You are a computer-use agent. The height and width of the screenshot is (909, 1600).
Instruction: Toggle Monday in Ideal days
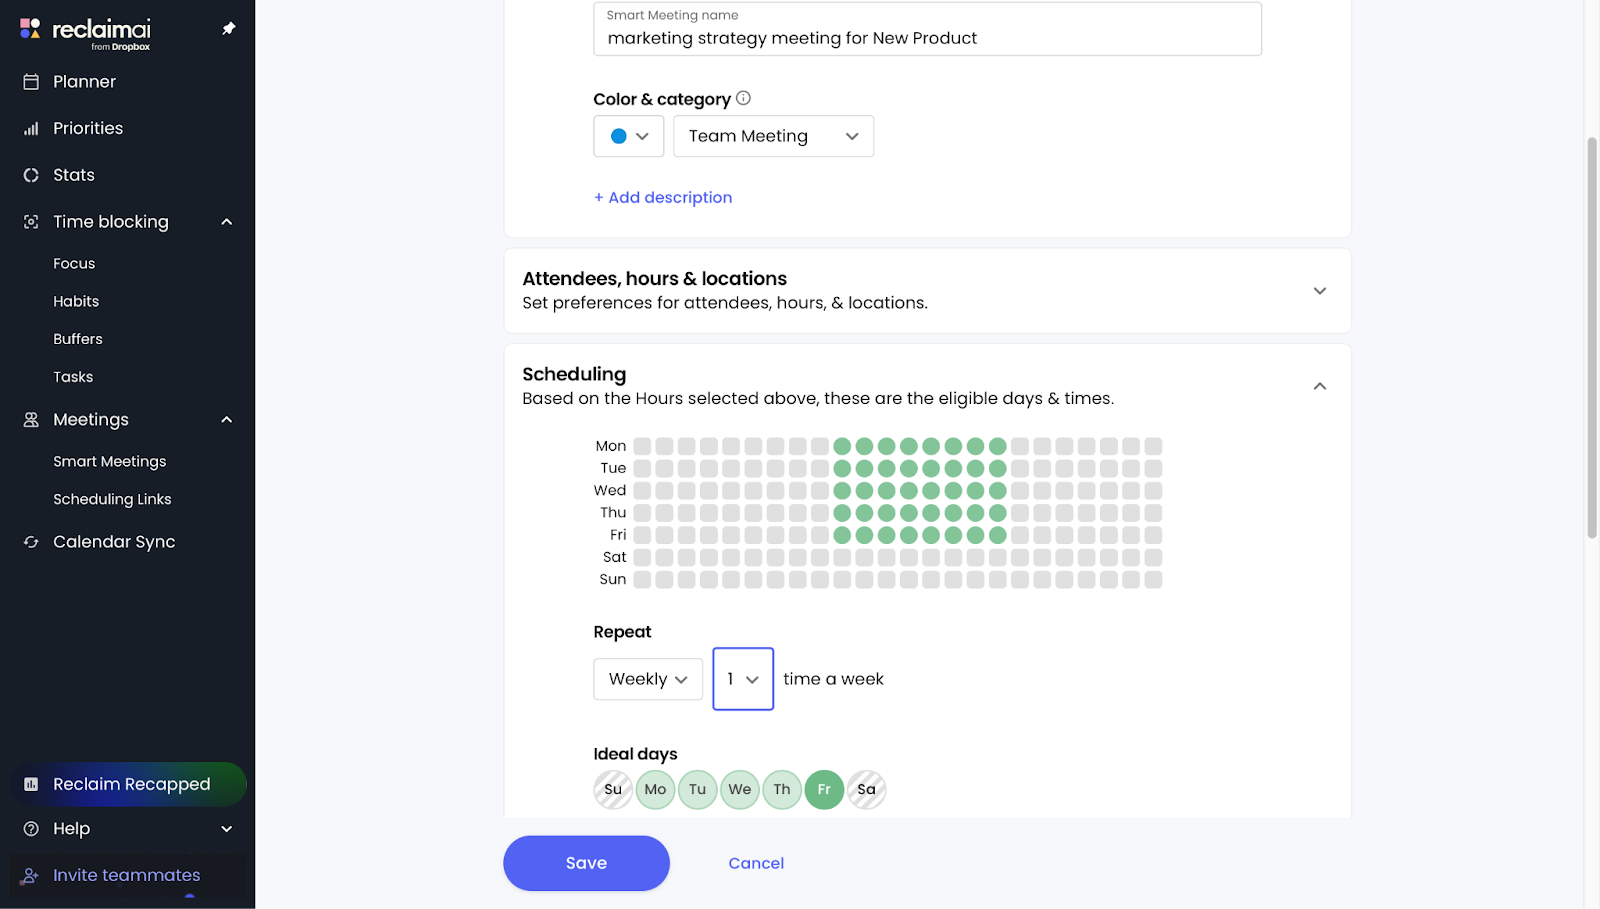tap(655, 790)
